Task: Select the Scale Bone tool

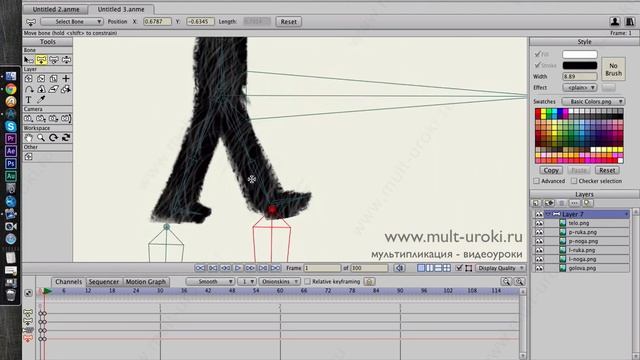Action: point(53,60)
